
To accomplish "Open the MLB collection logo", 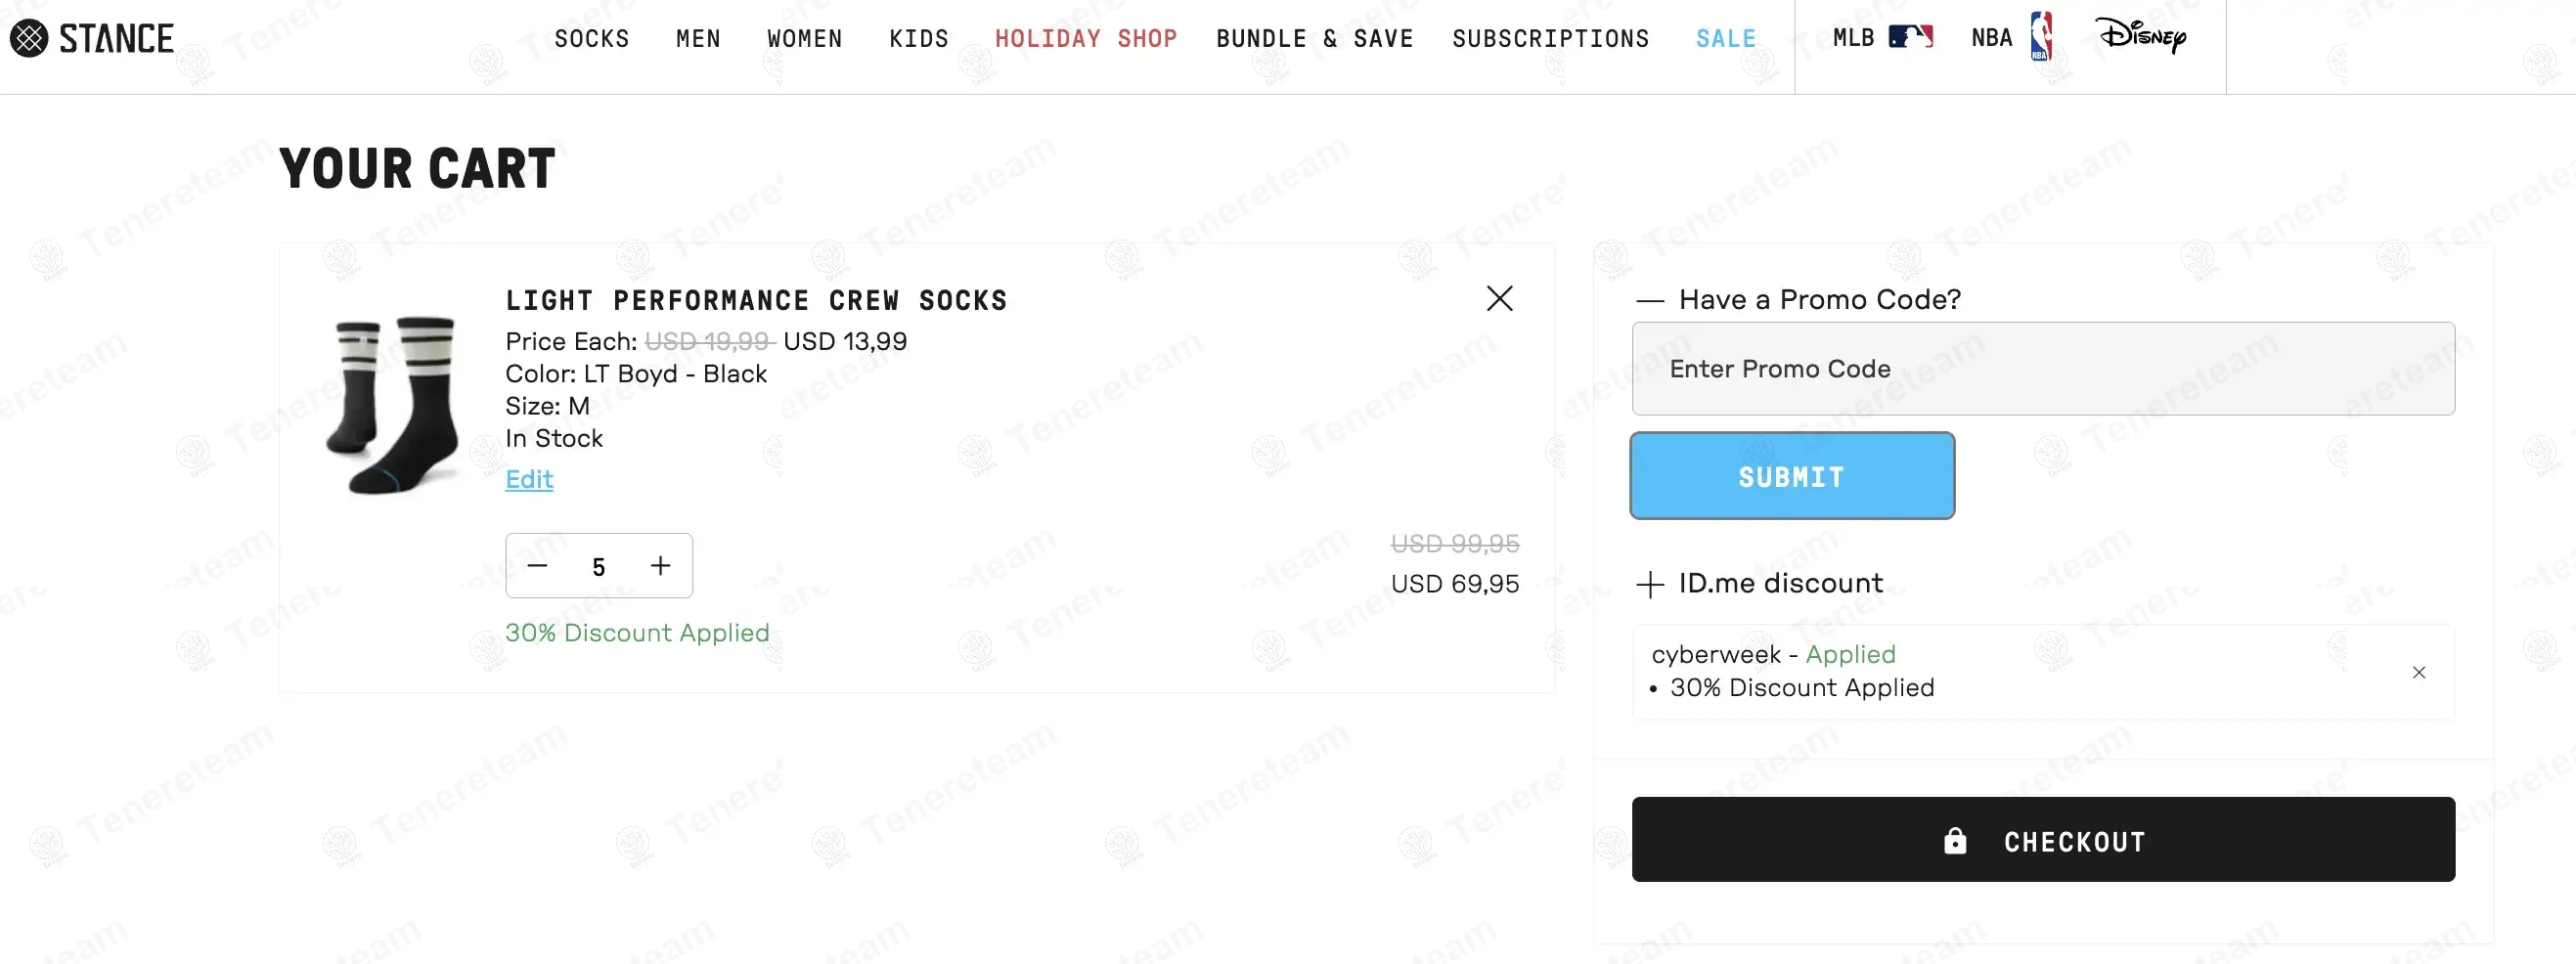I will 1909,38.
